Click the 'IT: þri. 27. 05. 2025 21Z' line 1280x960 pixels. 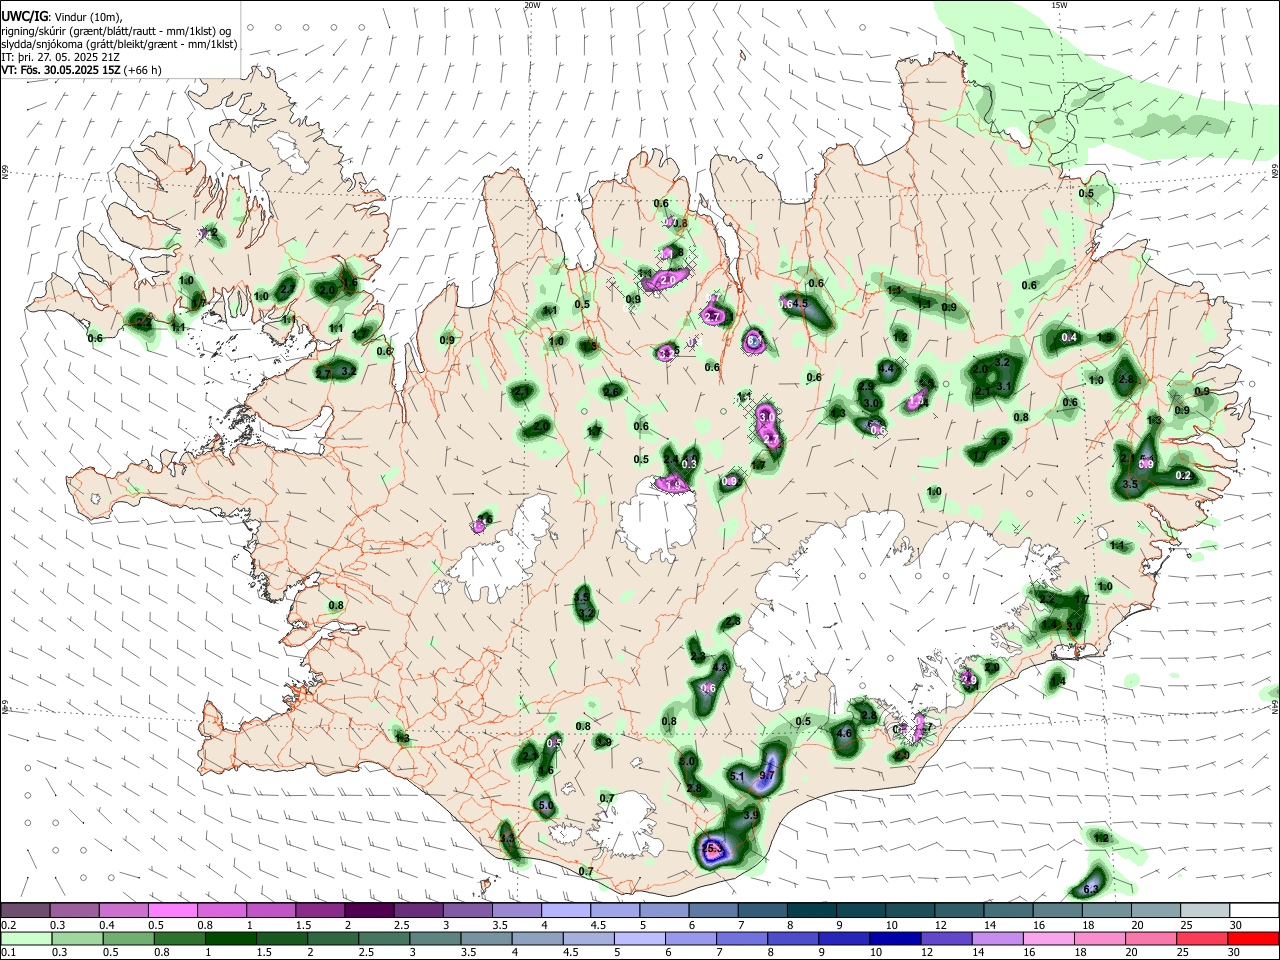pyautogui.click(x=58, y=57)
